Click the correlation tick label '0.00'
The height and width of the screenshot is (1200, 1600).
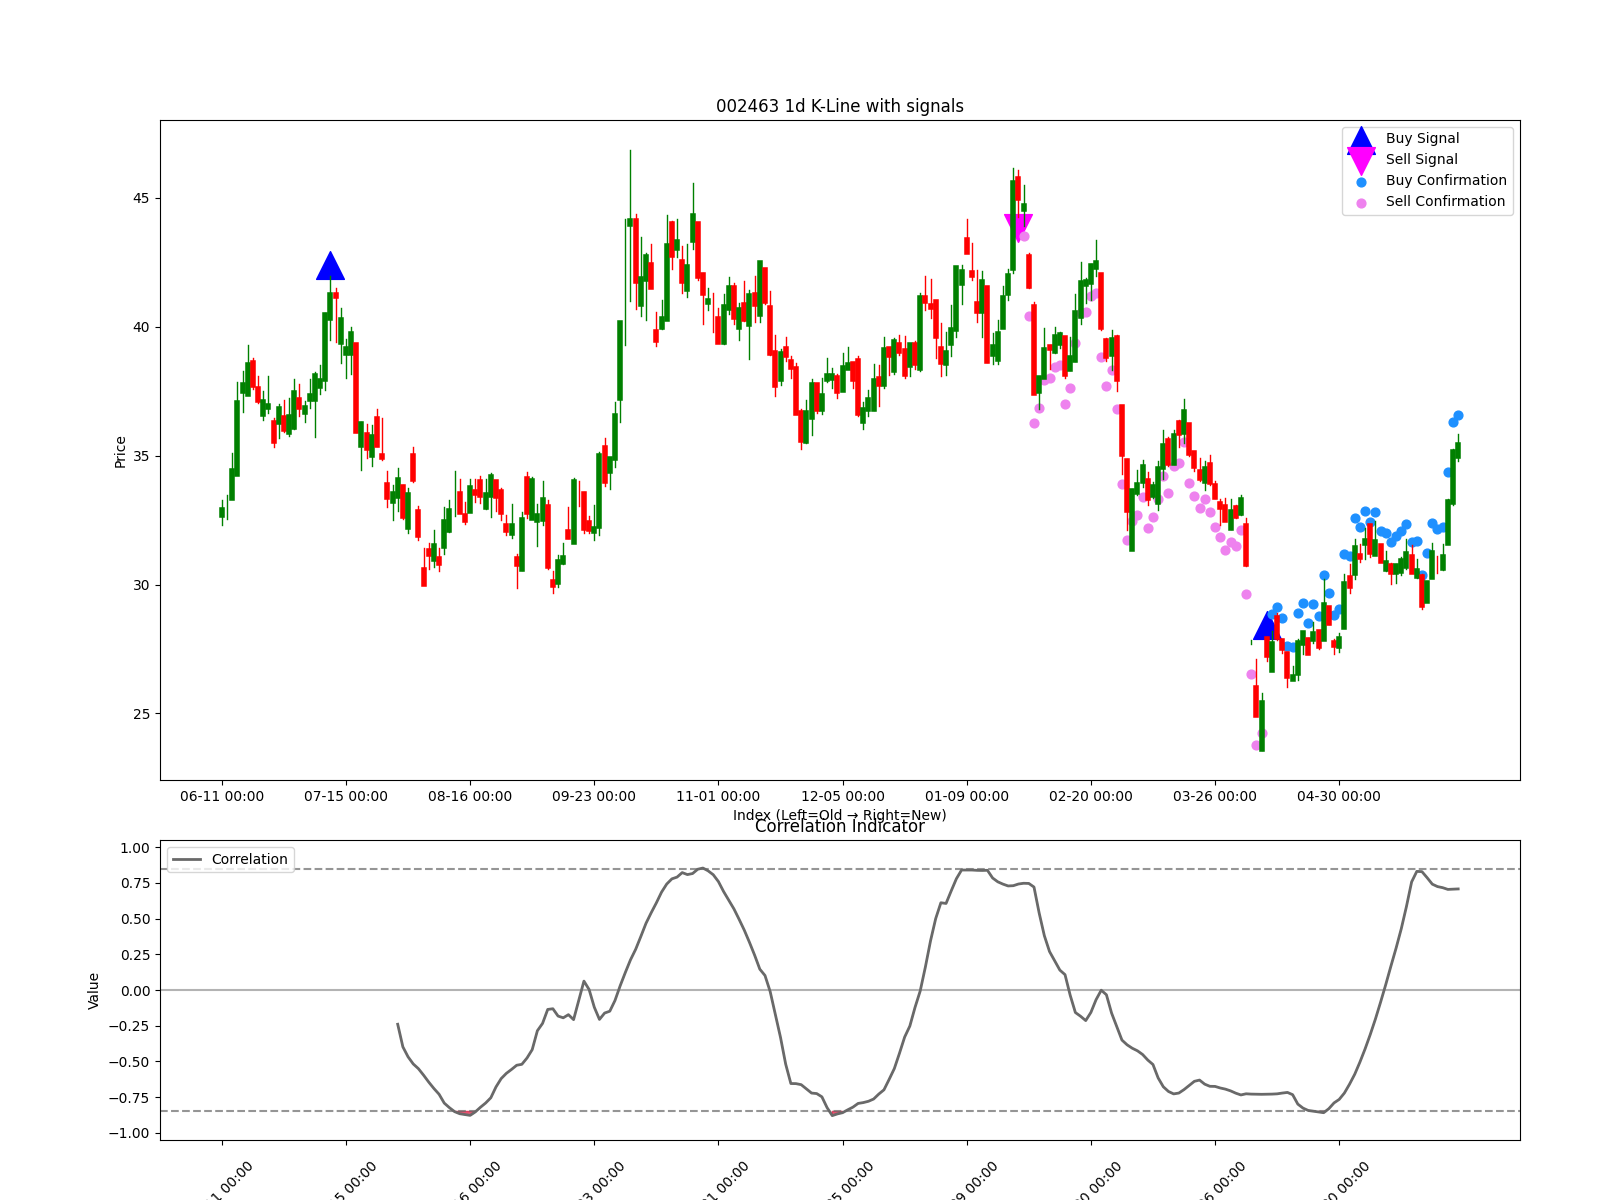coord(134,991)
